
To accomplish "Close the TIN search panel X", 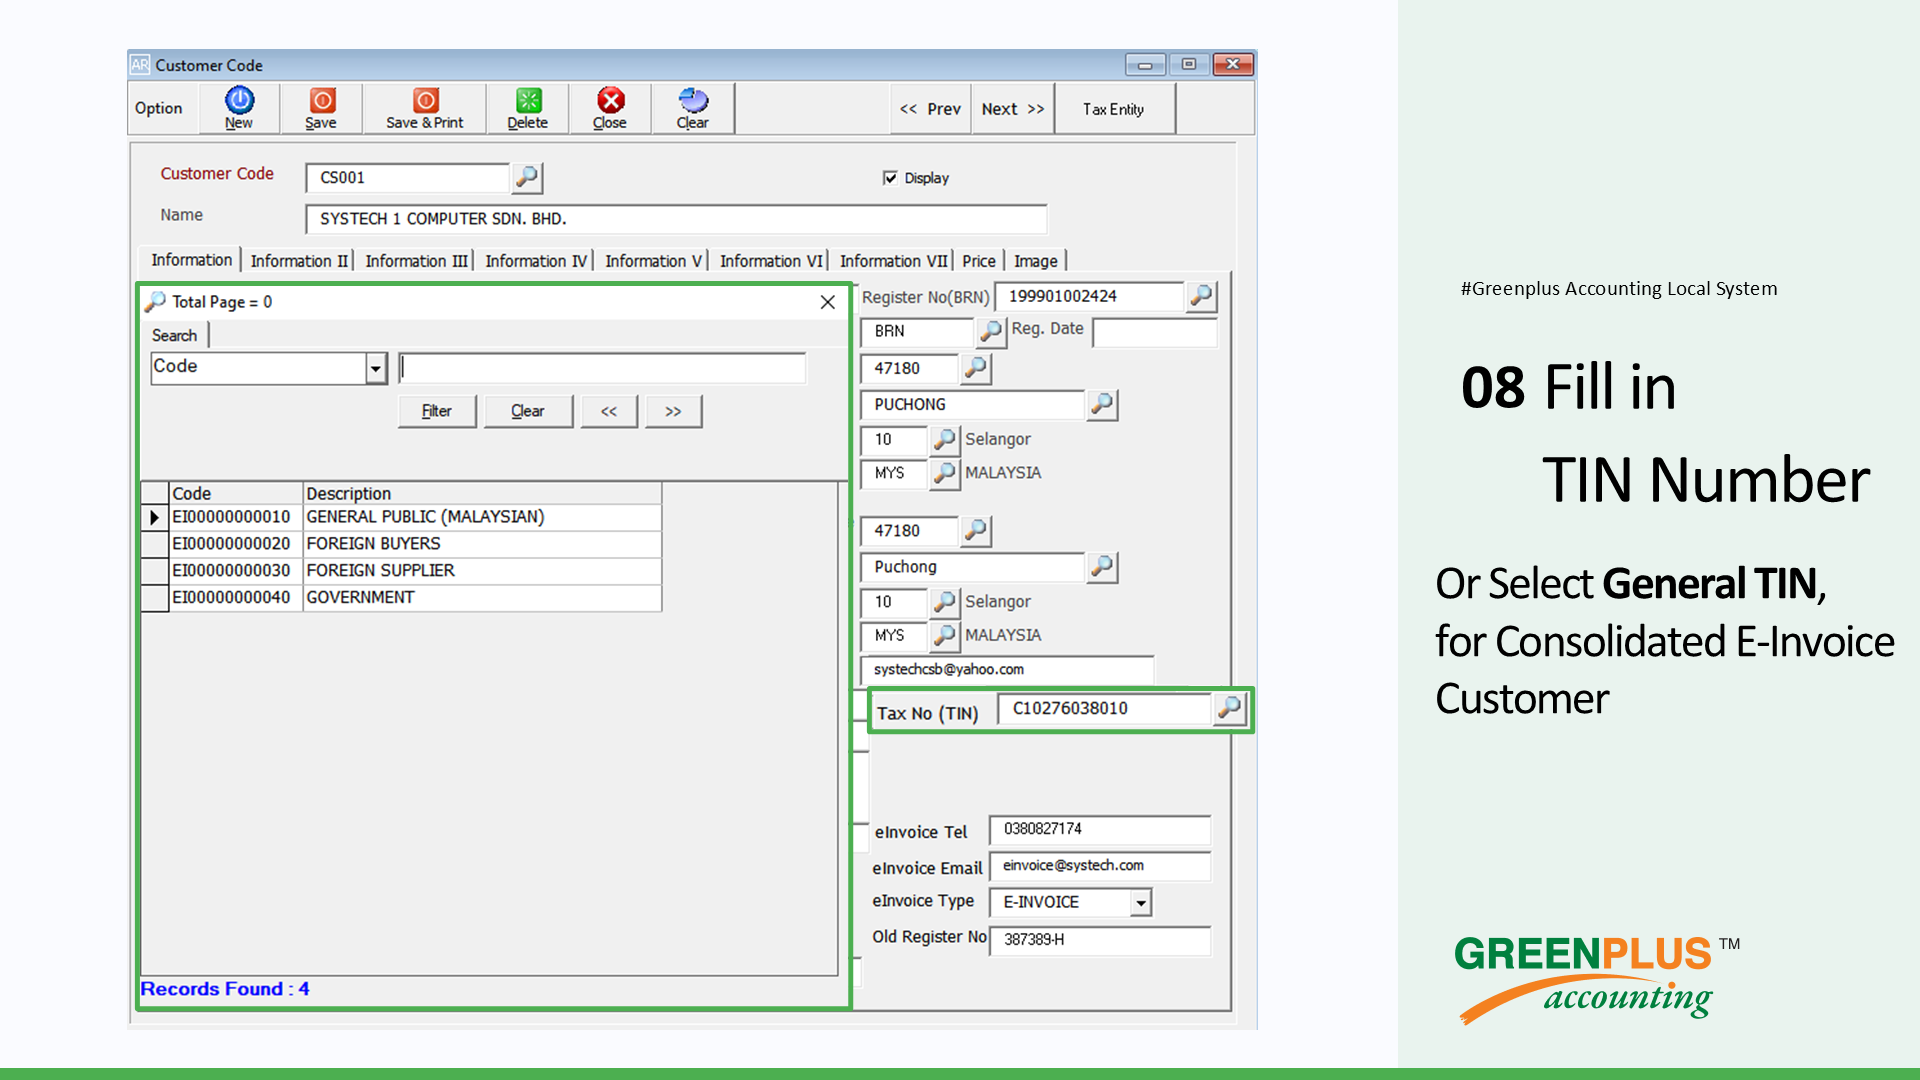I will coord(827,302).
